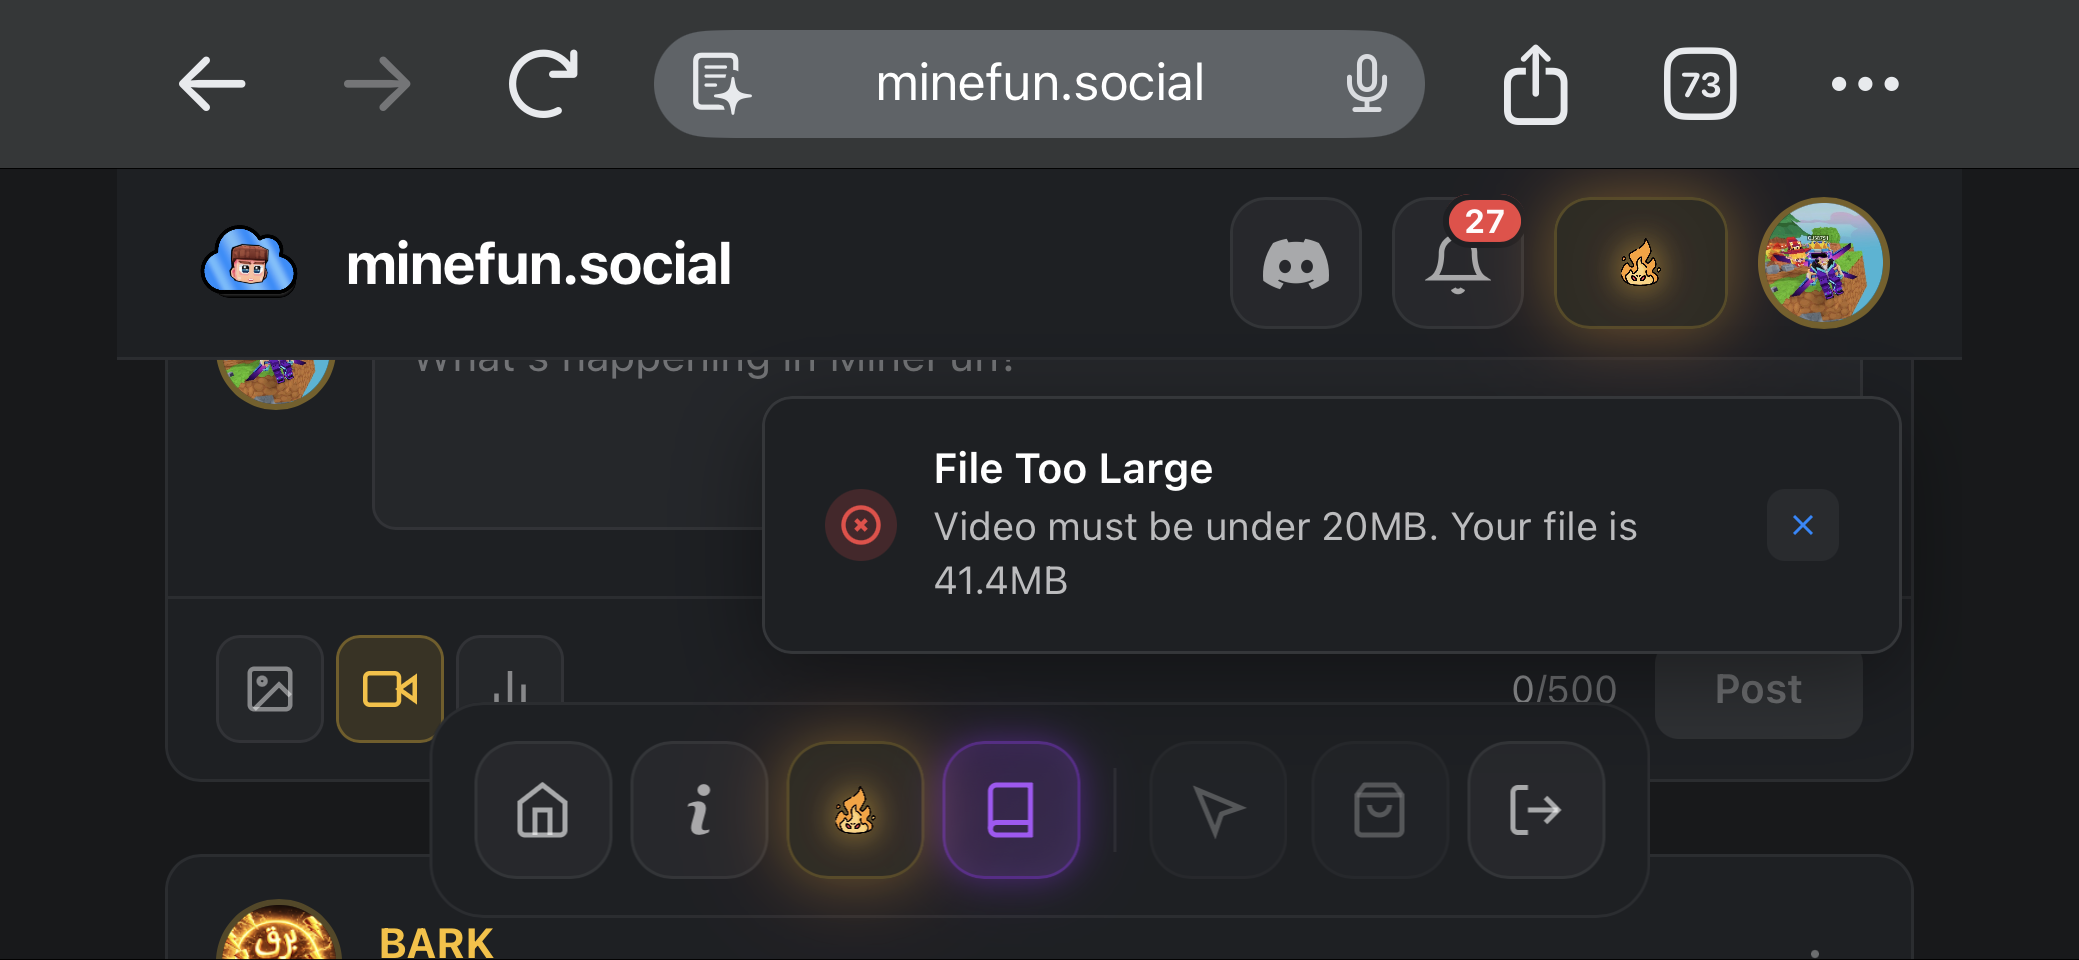
Task: Open profile avatar in header
Action: tap(1822, 264)
